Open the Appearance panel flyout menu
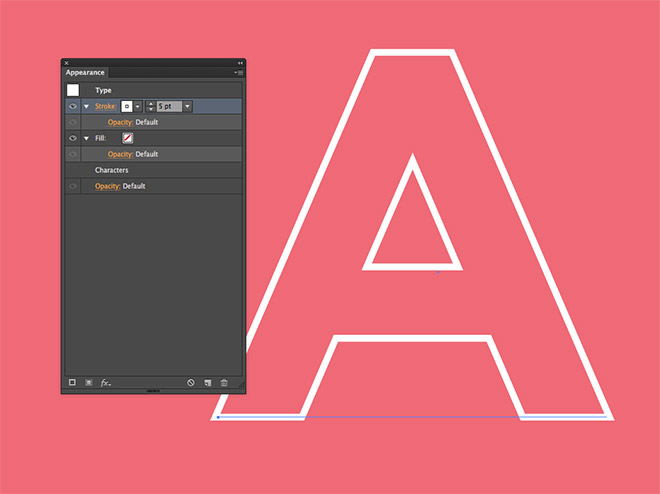The image size is (660, 494). (239, 73)
